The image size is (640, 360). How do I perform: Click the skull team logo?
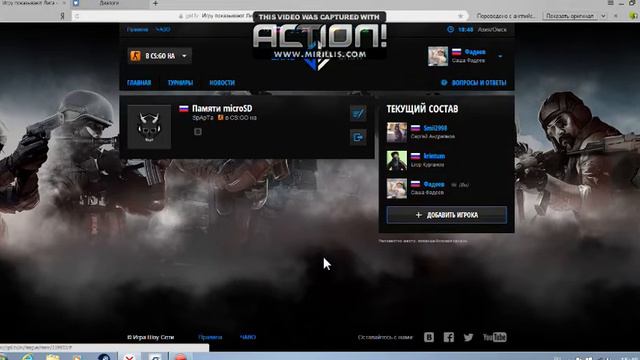149,127
